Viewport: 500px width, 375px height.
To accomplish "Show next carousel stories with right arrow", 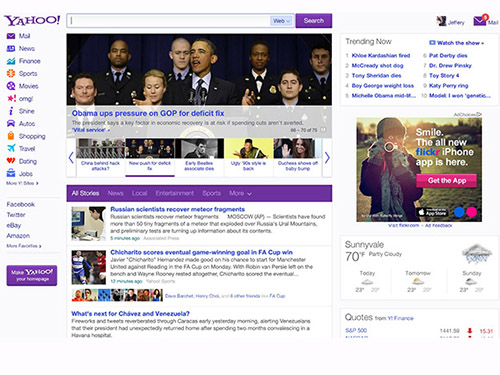I will point(327,158).
